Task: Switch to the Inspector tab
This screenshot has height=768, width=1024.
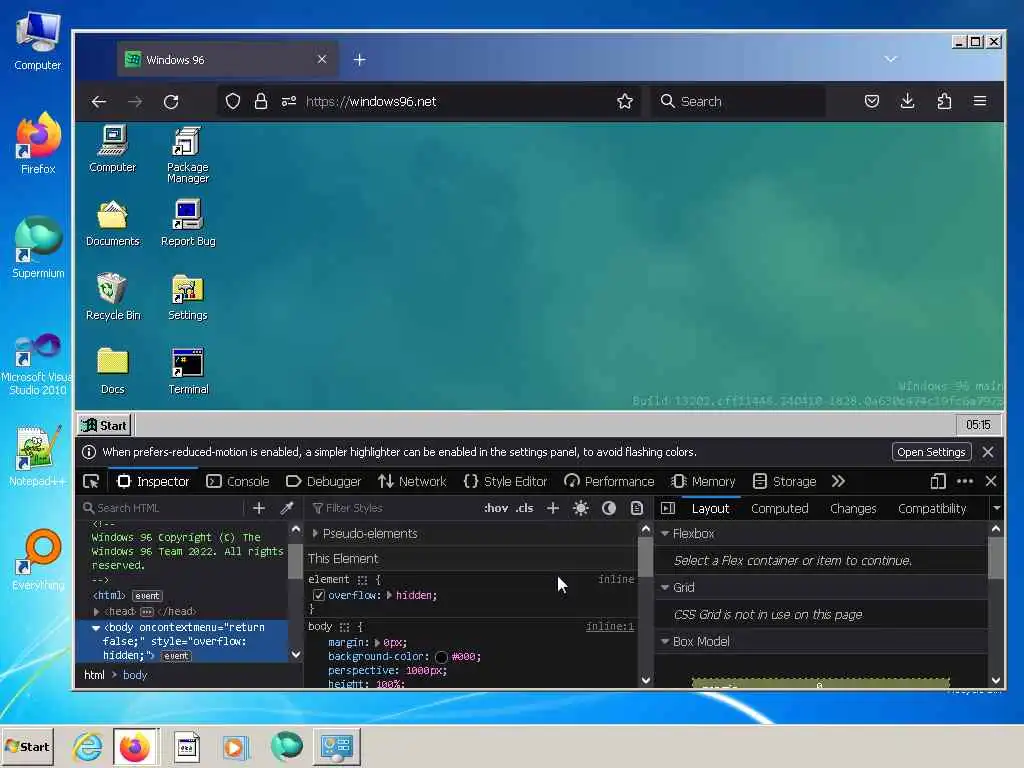Action: pyautogui.click(x=153, y=481)
